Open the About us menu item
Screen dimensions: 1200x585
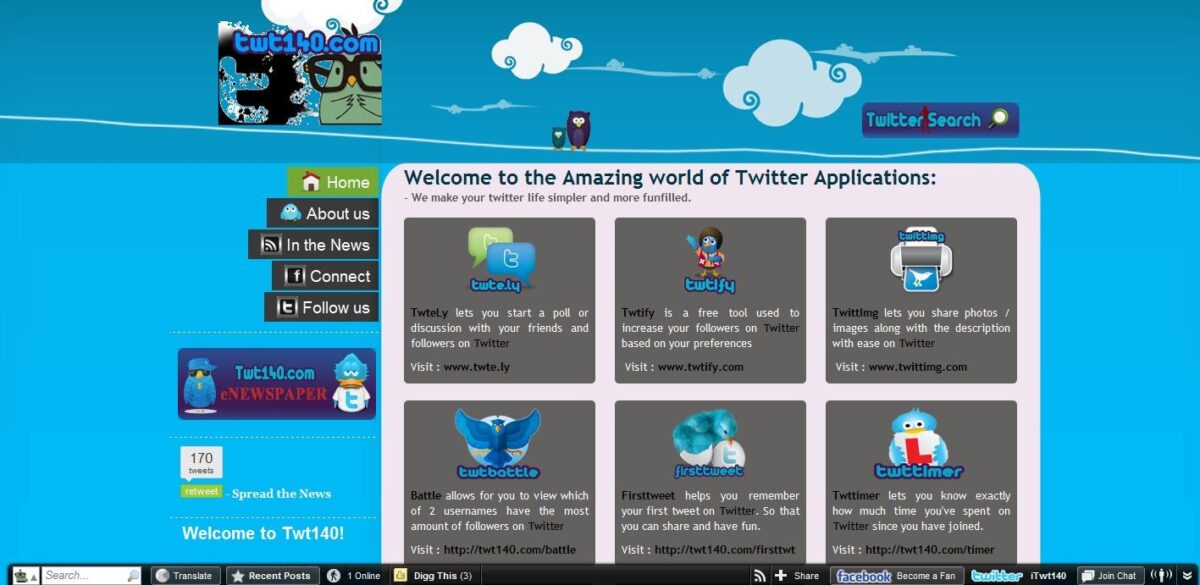click(x=323, y=213)
